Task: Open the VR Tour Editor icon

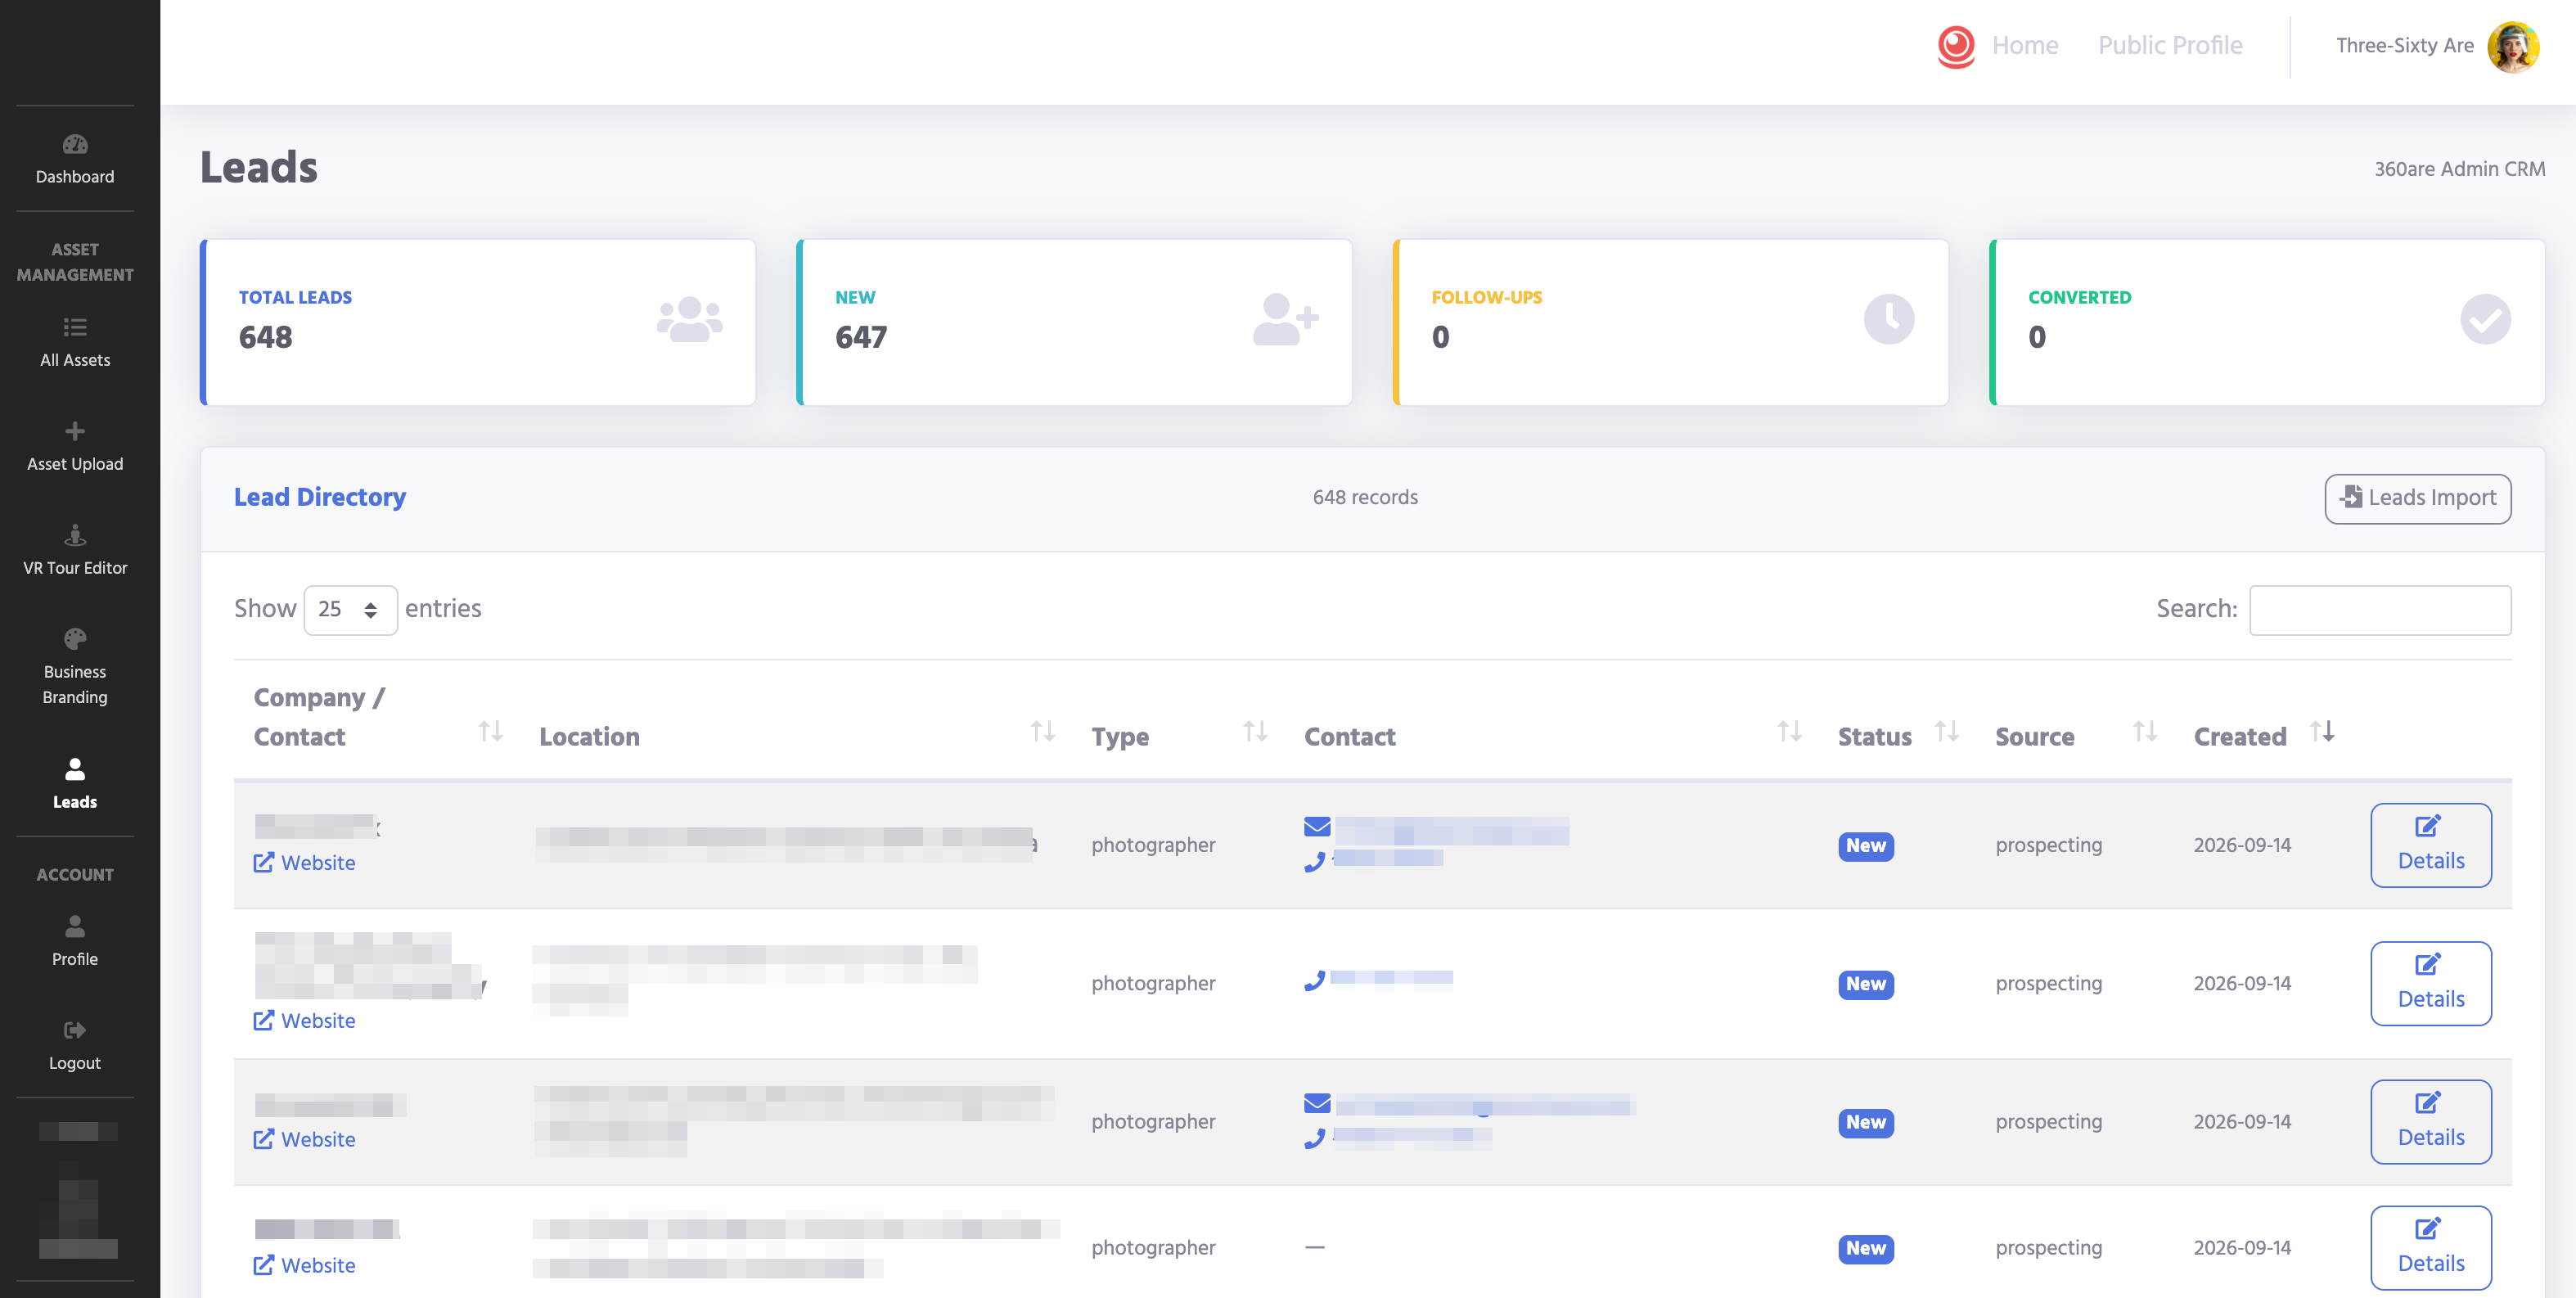Action: click(75, 535)
